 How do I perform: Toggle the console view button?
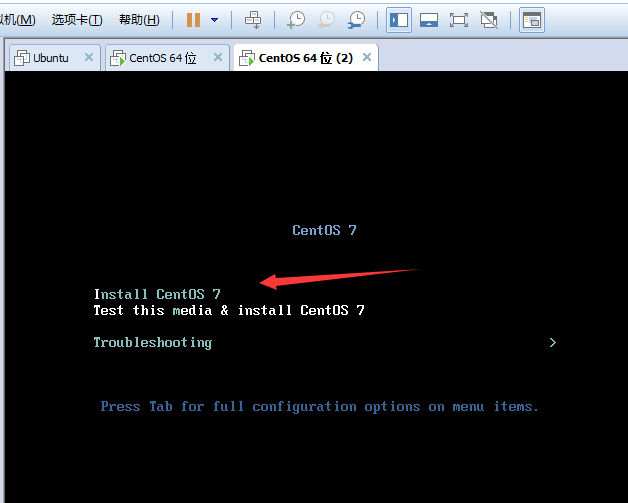click(532, 20)
